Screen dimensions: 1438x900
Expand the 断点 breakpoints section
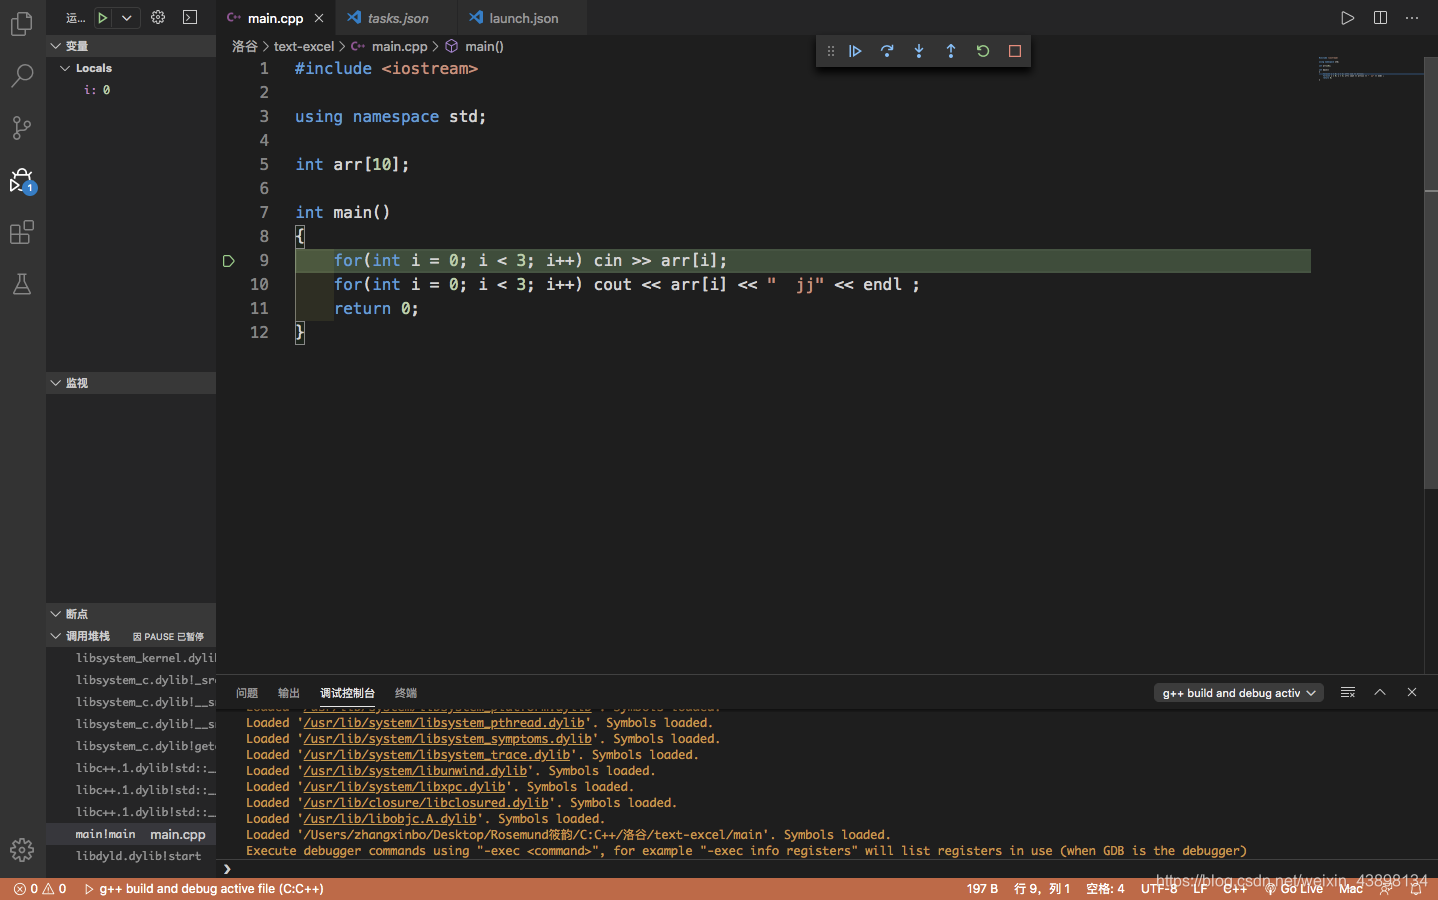click(131, 614)
